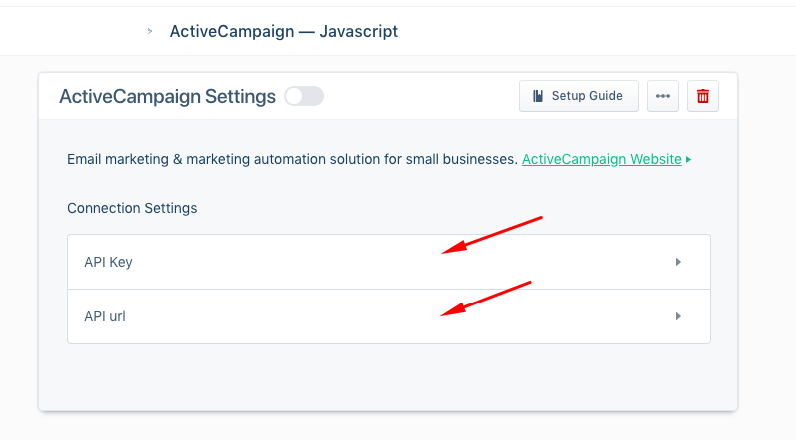Screen dimensions: 796x440
Task: Open the Setup Guide
Action: coord(578,96)
